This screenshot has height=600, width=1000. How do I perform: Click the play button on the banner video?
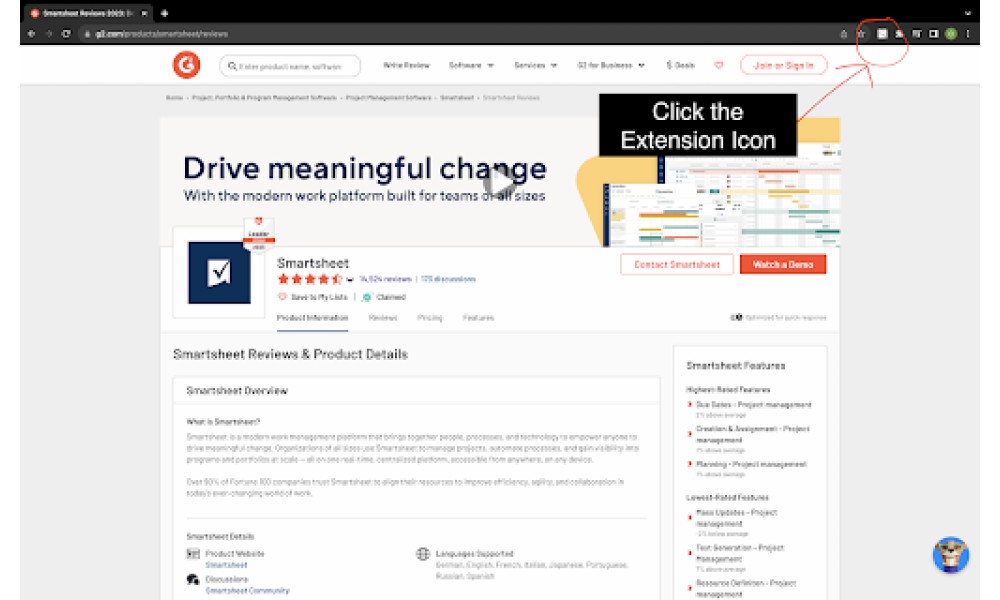[x=499, y=183]
